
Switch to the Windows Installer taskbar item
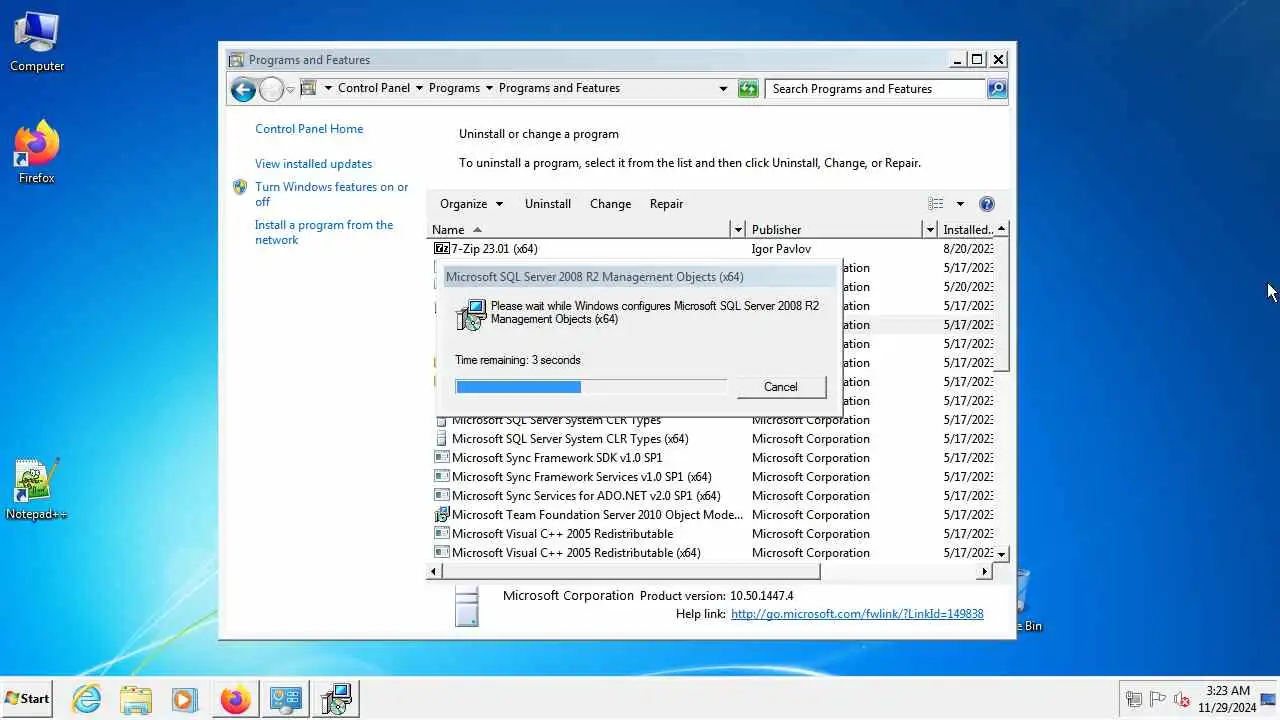click(336, 699)
